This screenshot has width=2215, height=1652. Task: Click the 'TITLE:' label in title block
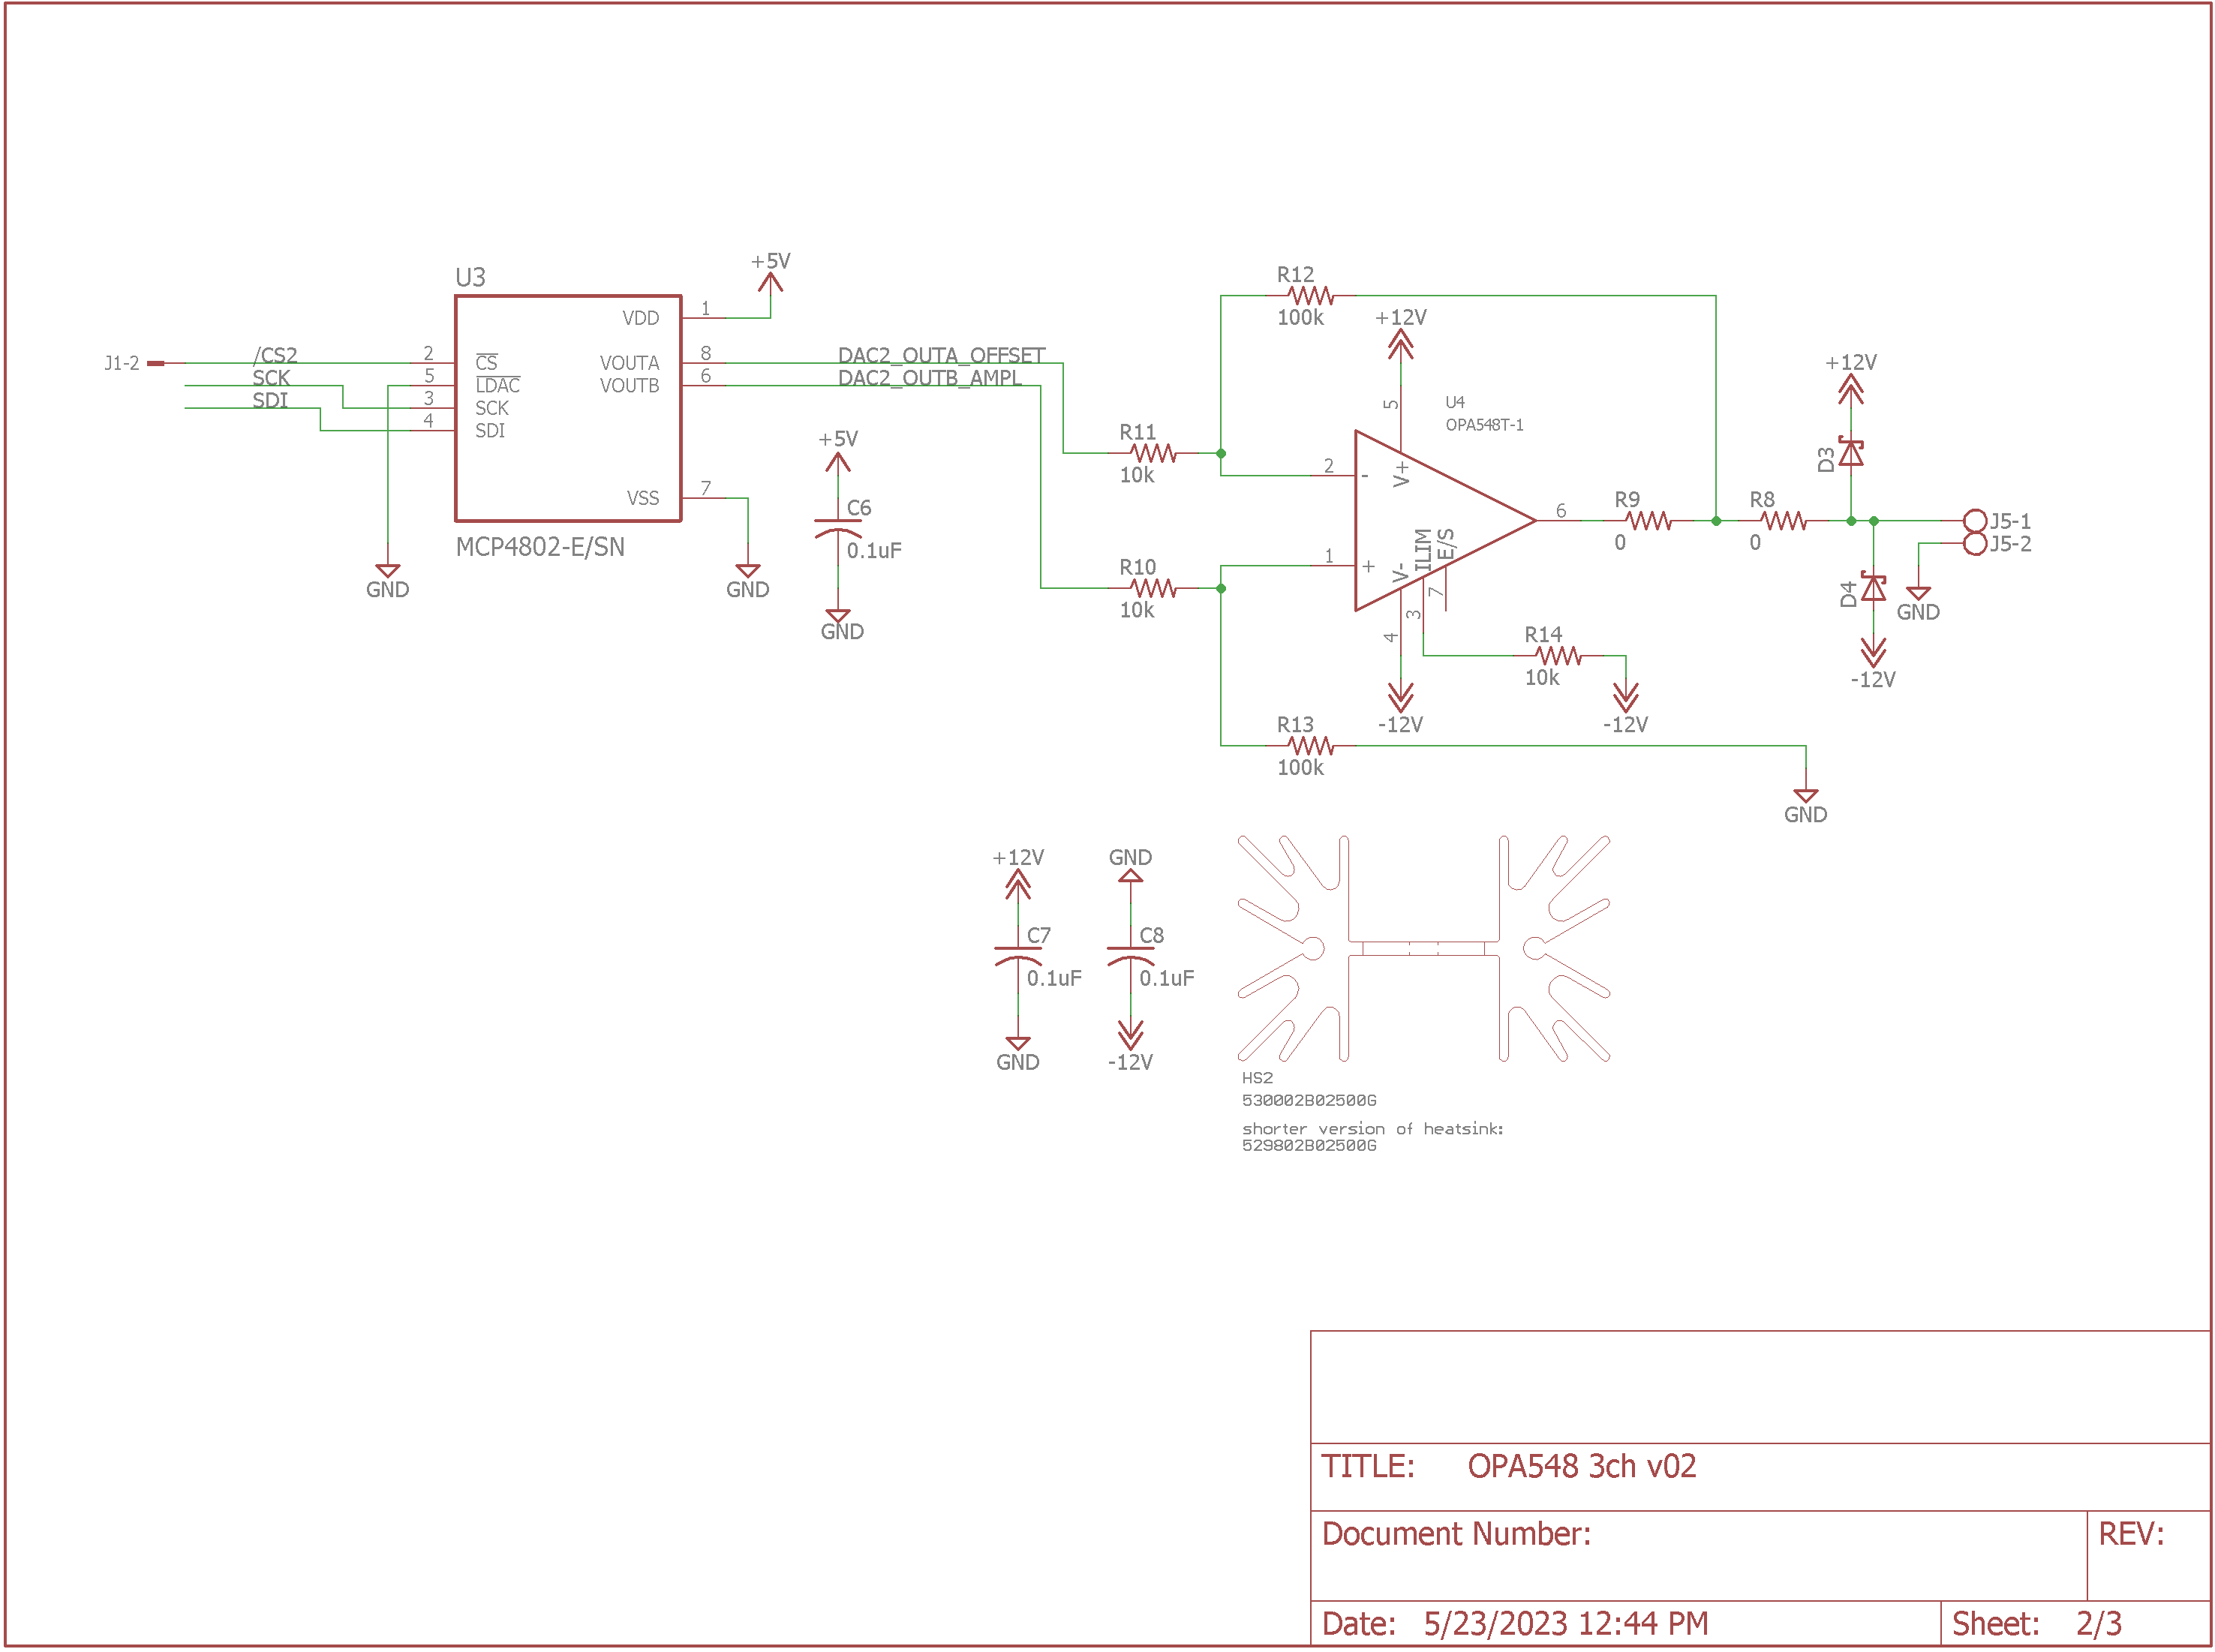tap(1368, 1466)
